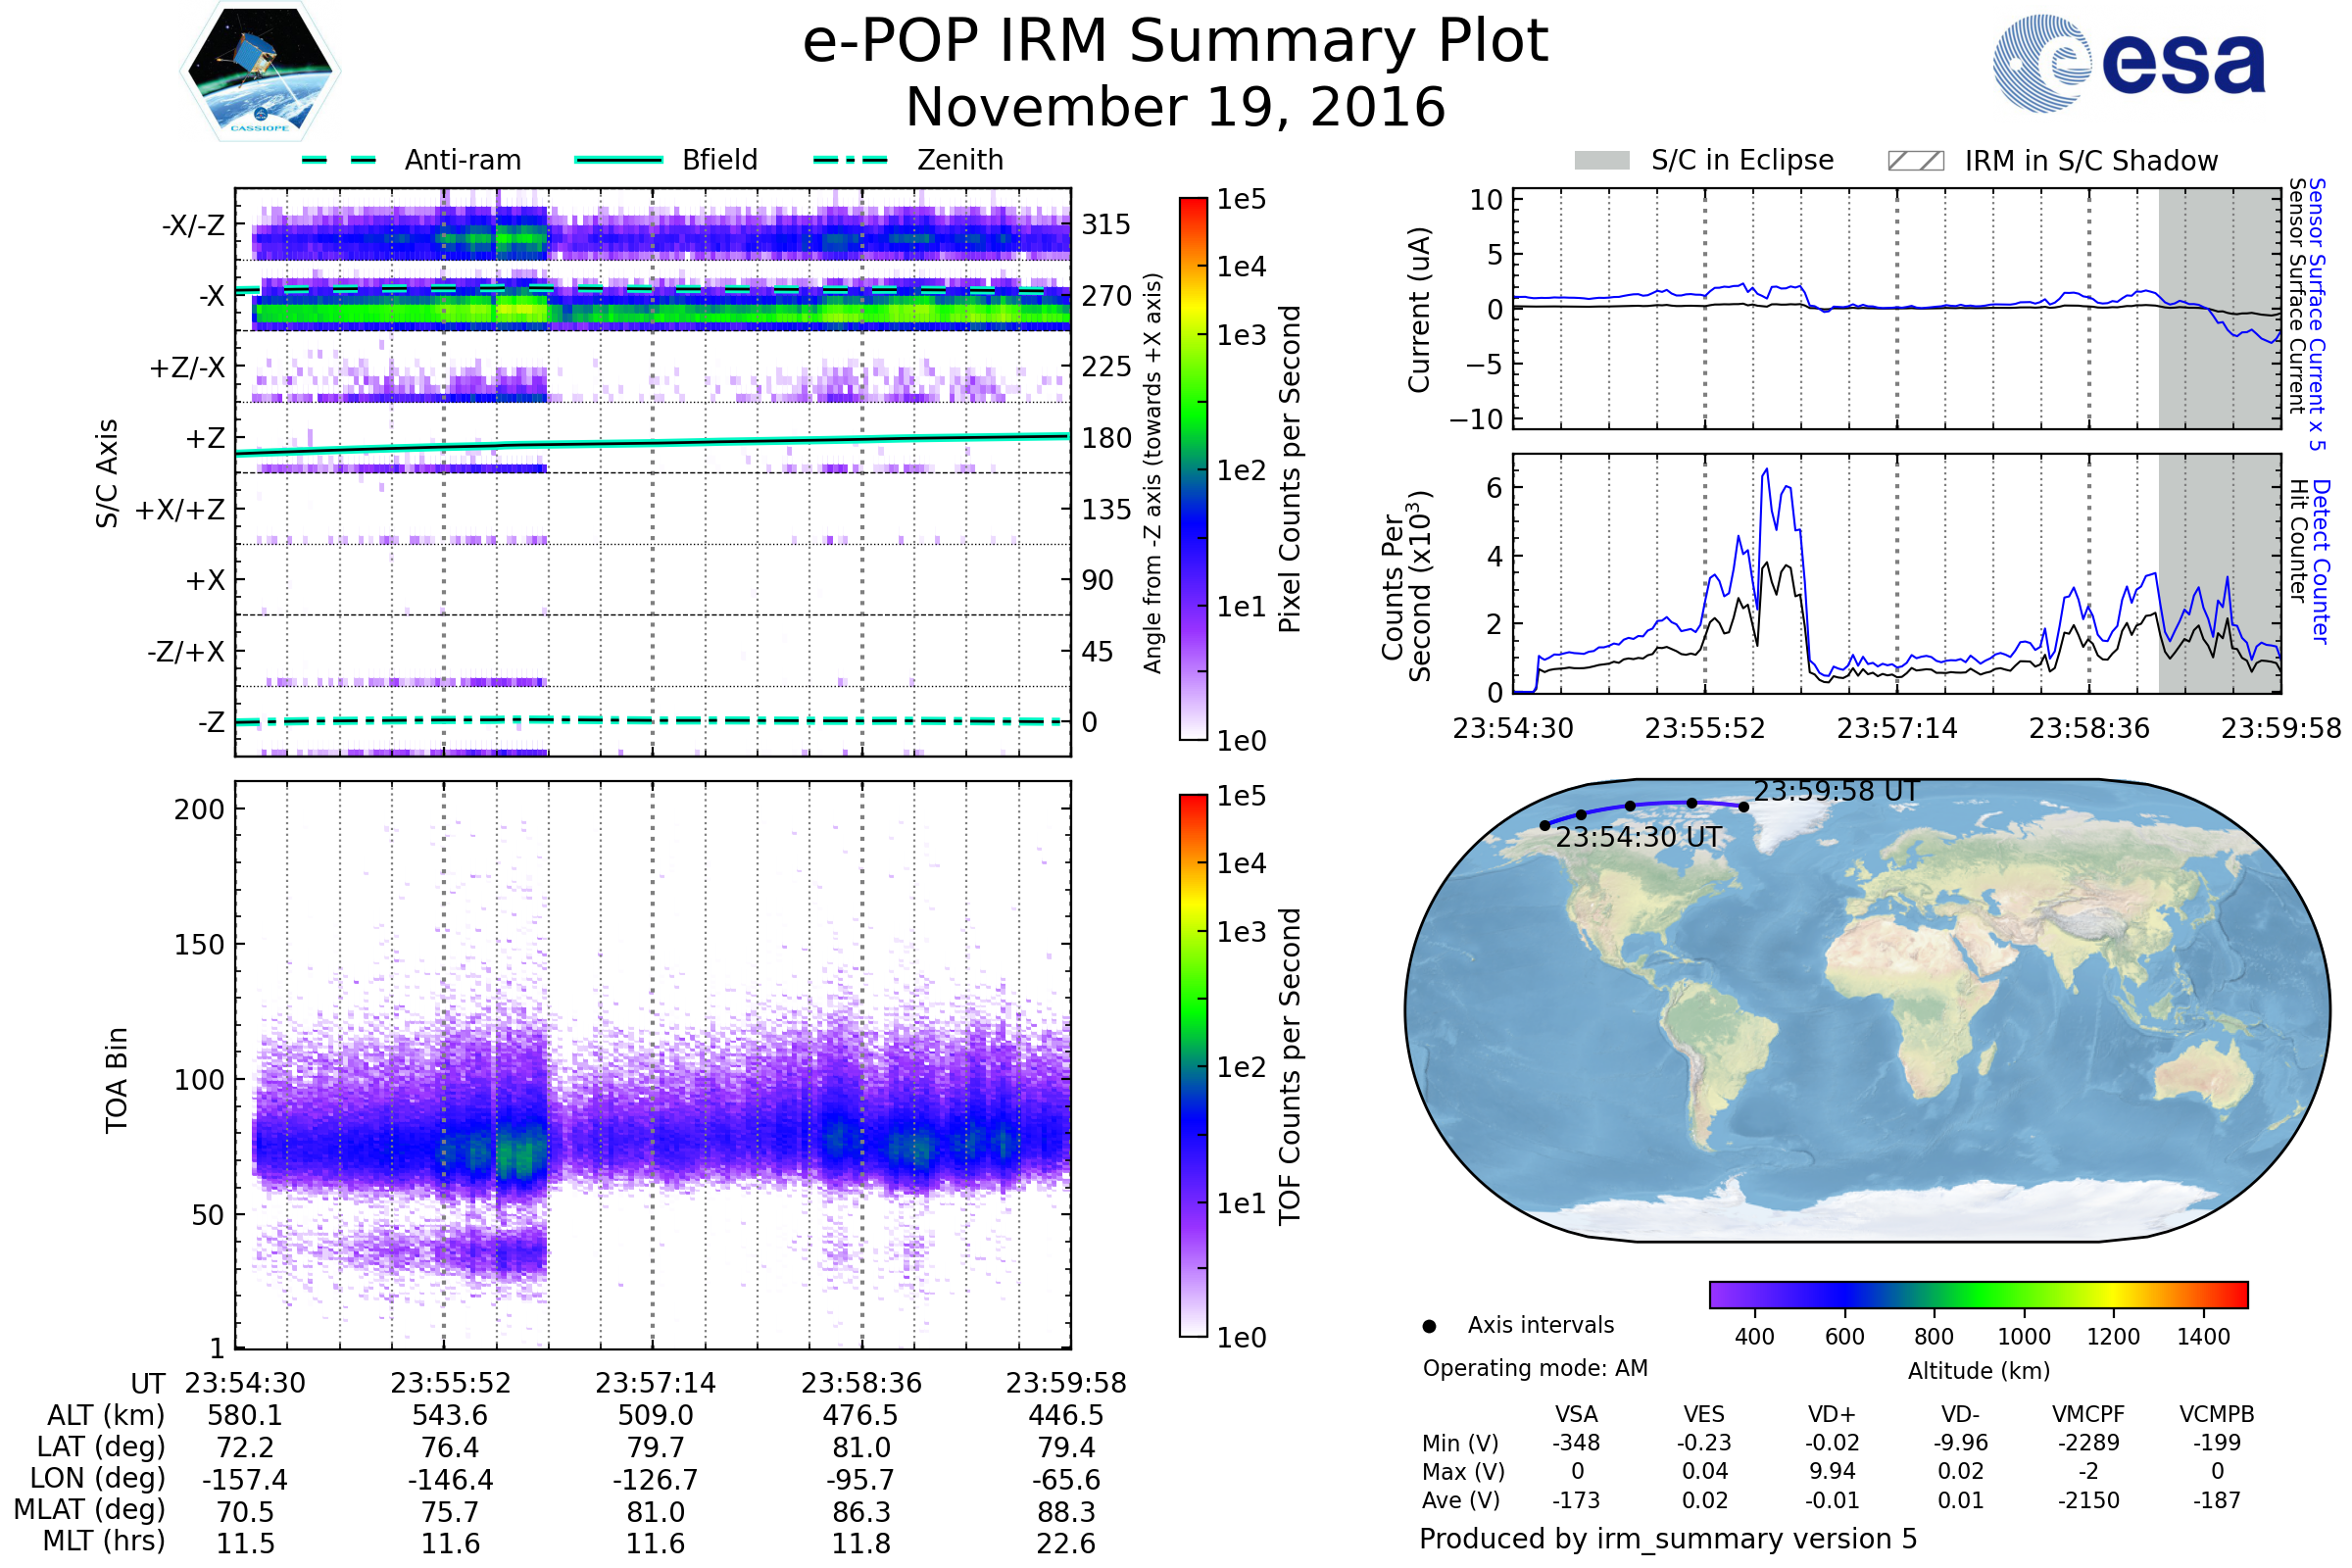Click the TOF Counts per Second colorbar

click(x=1193, y=1065)
